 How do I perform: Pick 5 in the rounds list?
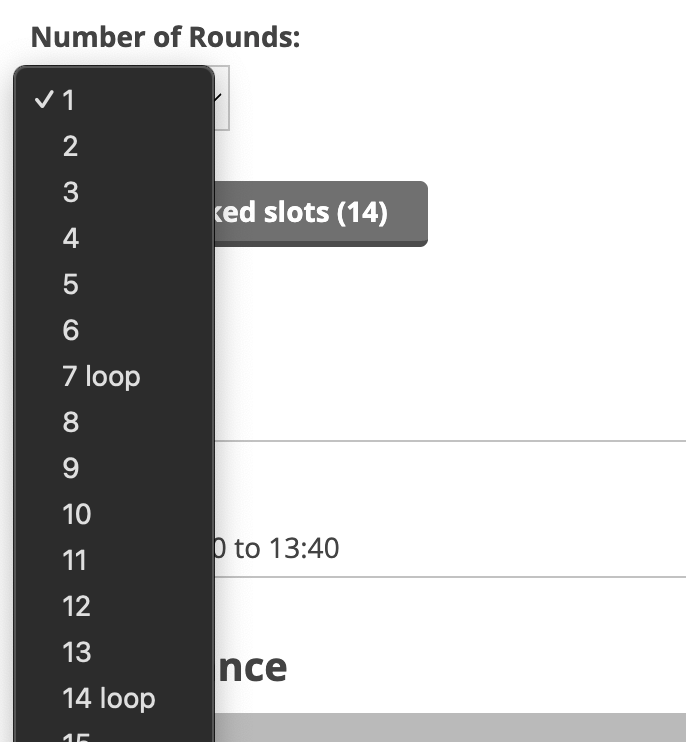(x=114, y=283)
